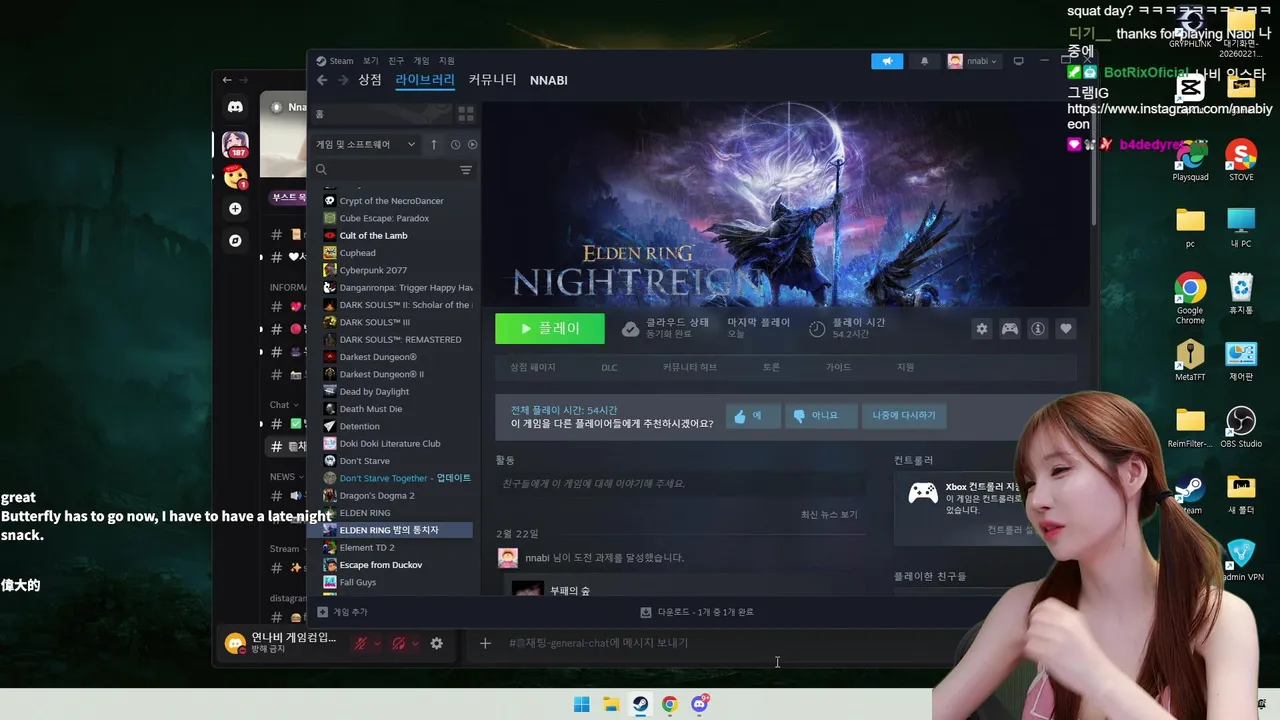Unmute microphone in the Discord user panel
The width and height of the screenshot is (1280, 720).
(360, 643)
